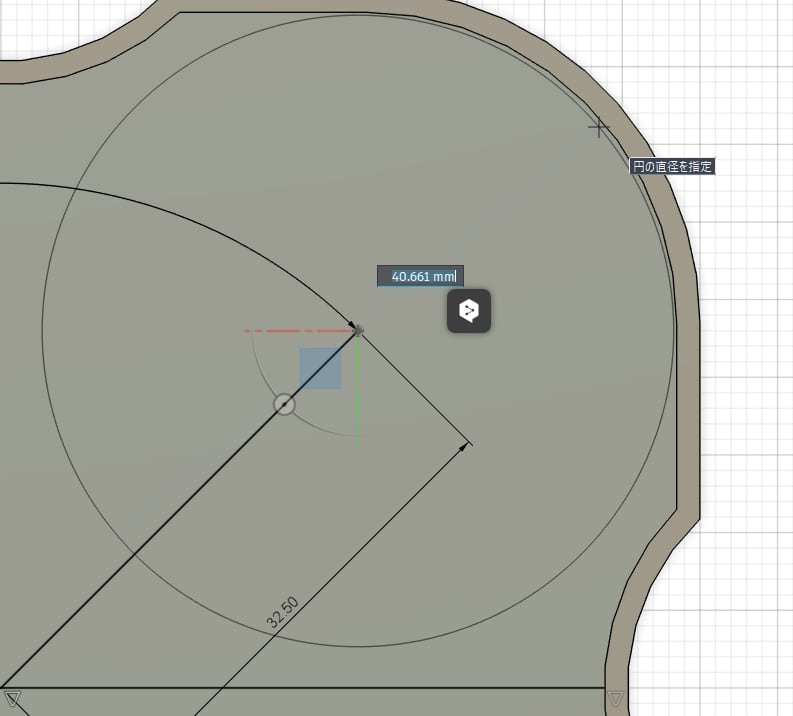
Task: Select the large preview circle outline
Action: (42, 330)
